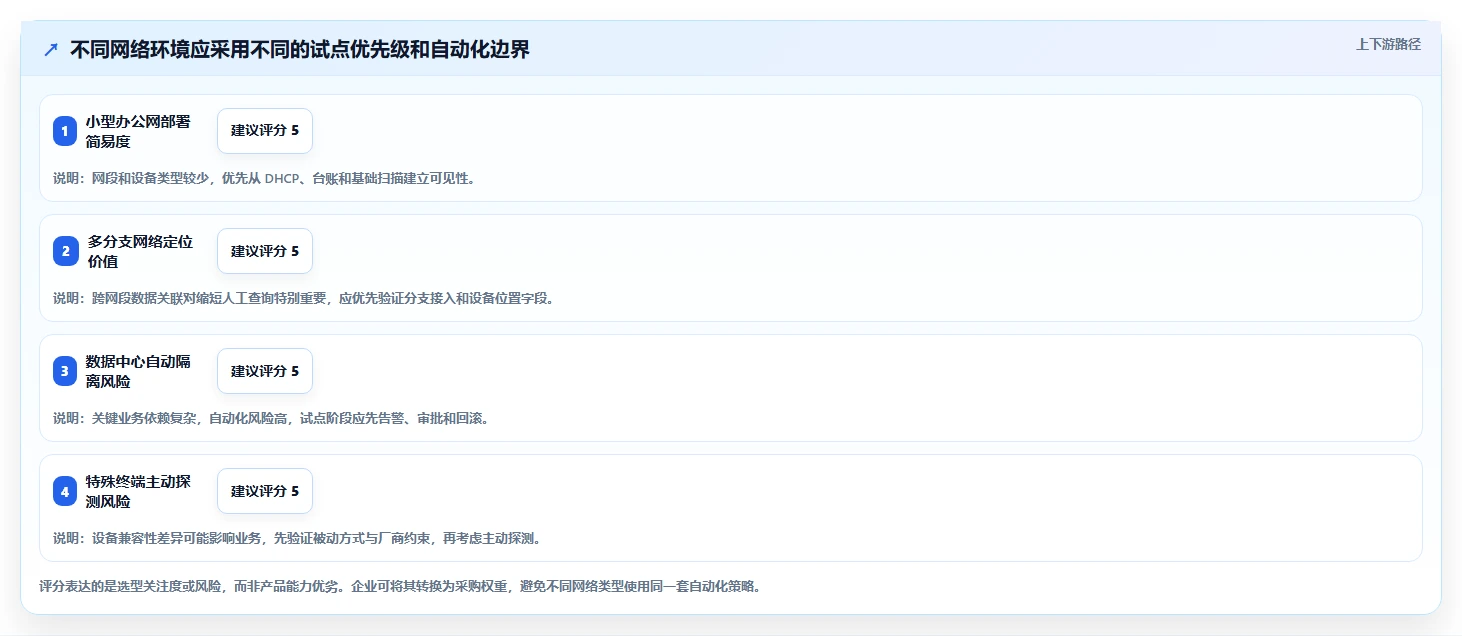Click the arrow icon beside the panel title
Viewport: 1462px width, 636px height.
pyautogui.click(x=51, y=50)
